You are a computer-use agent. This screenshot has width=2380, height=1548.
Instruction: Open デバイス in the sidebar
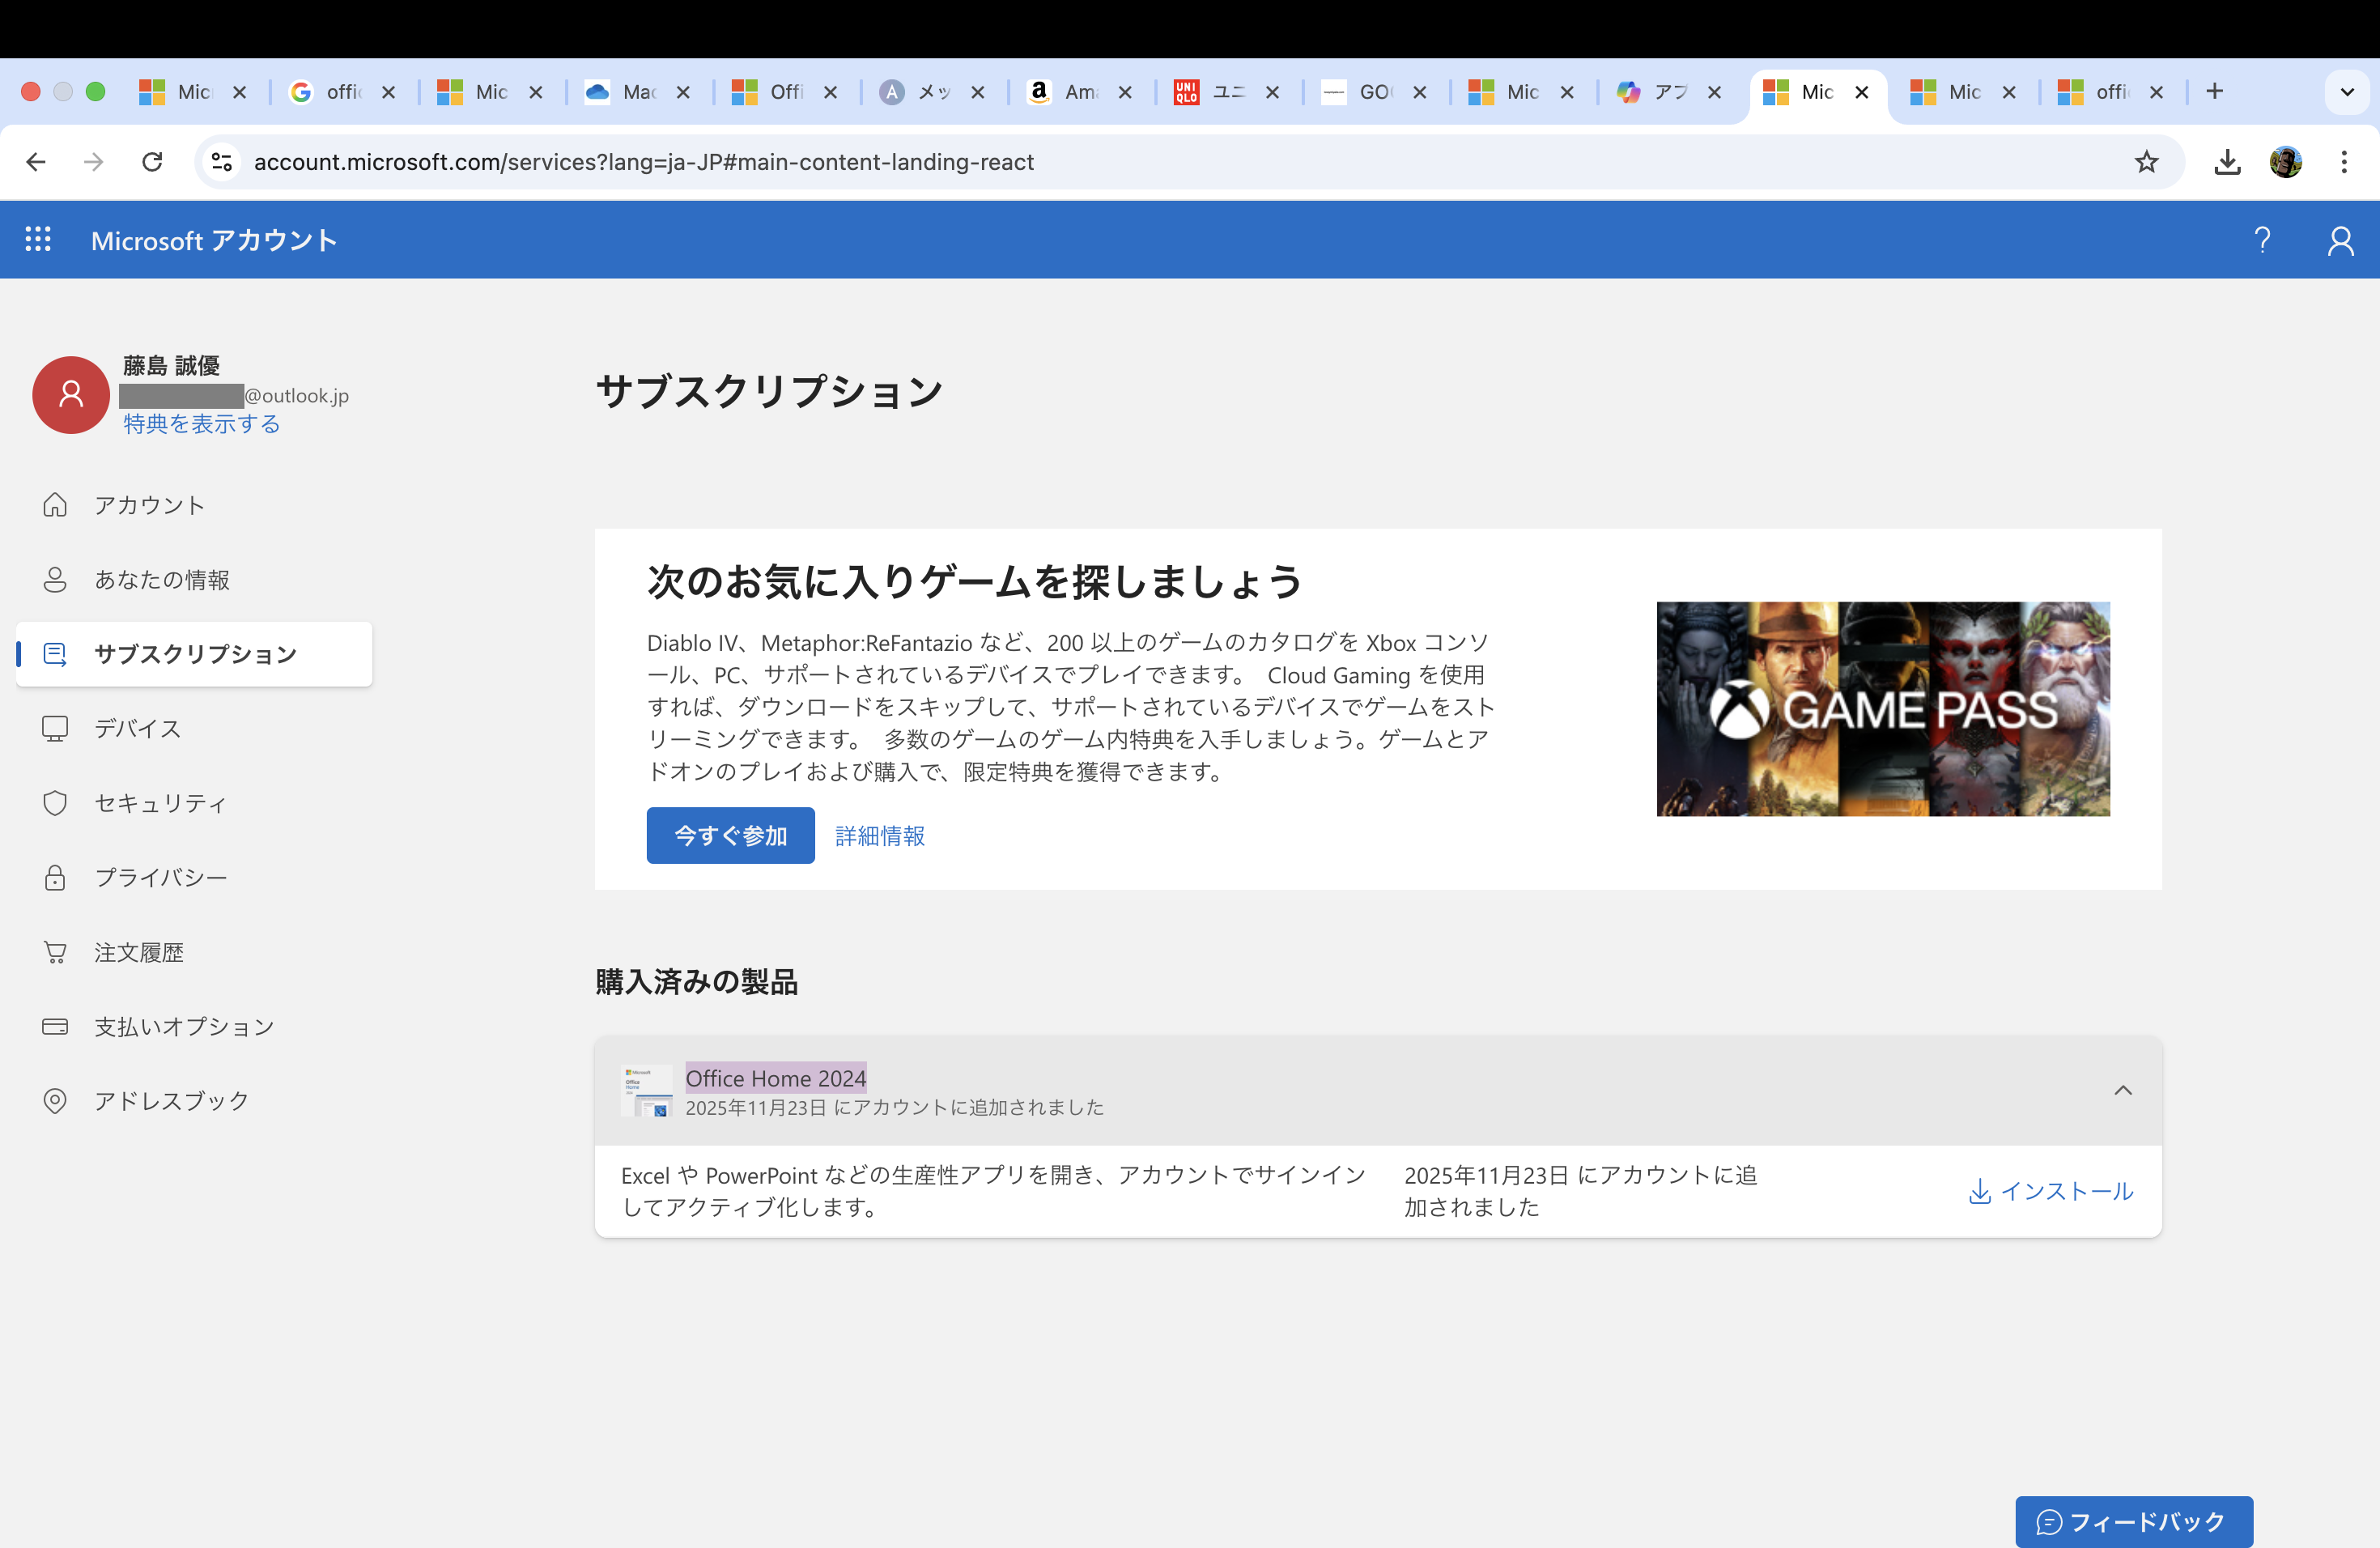coord(194,728)
